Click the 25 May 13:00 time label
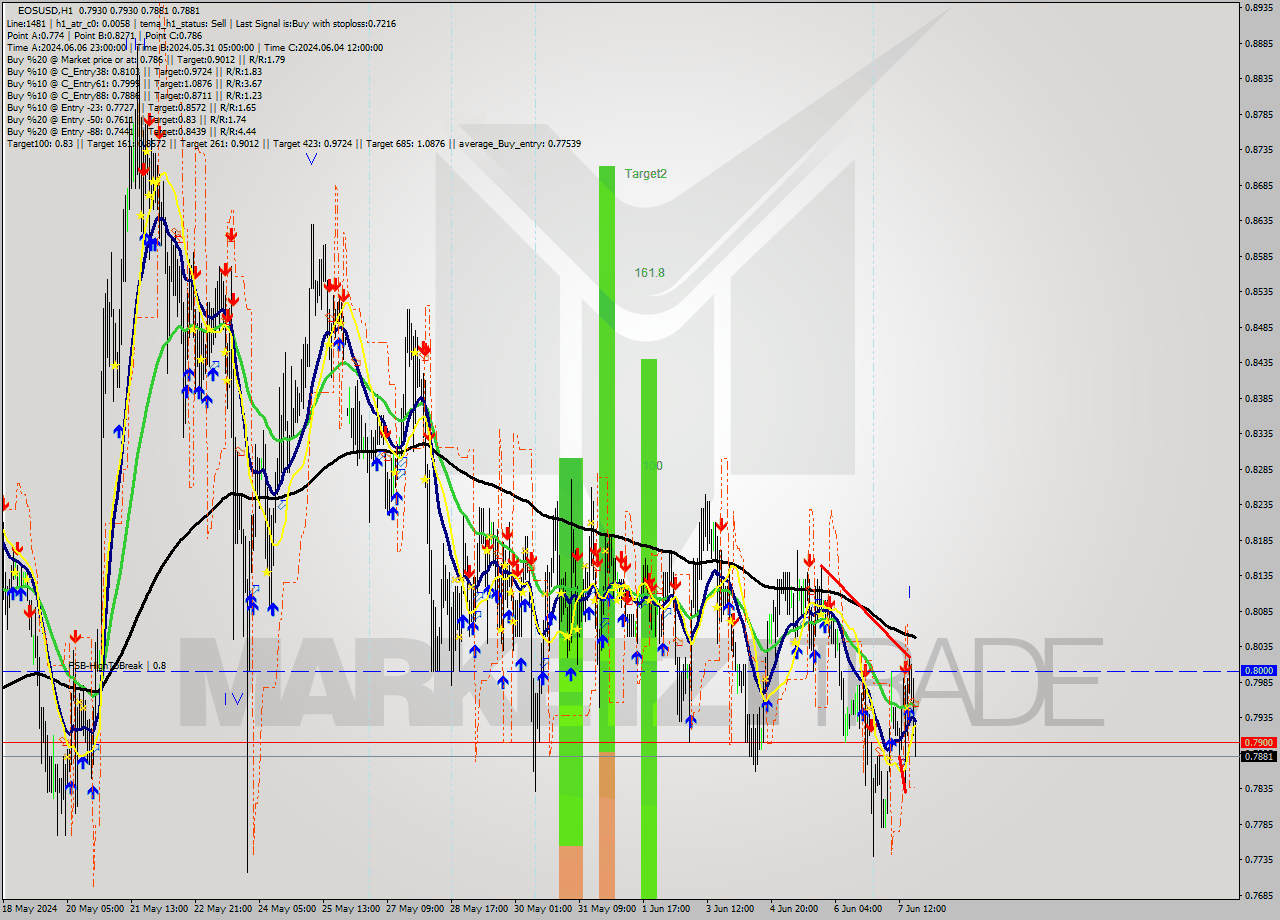This screenshot has height=920, width=1280. [351, 909]
